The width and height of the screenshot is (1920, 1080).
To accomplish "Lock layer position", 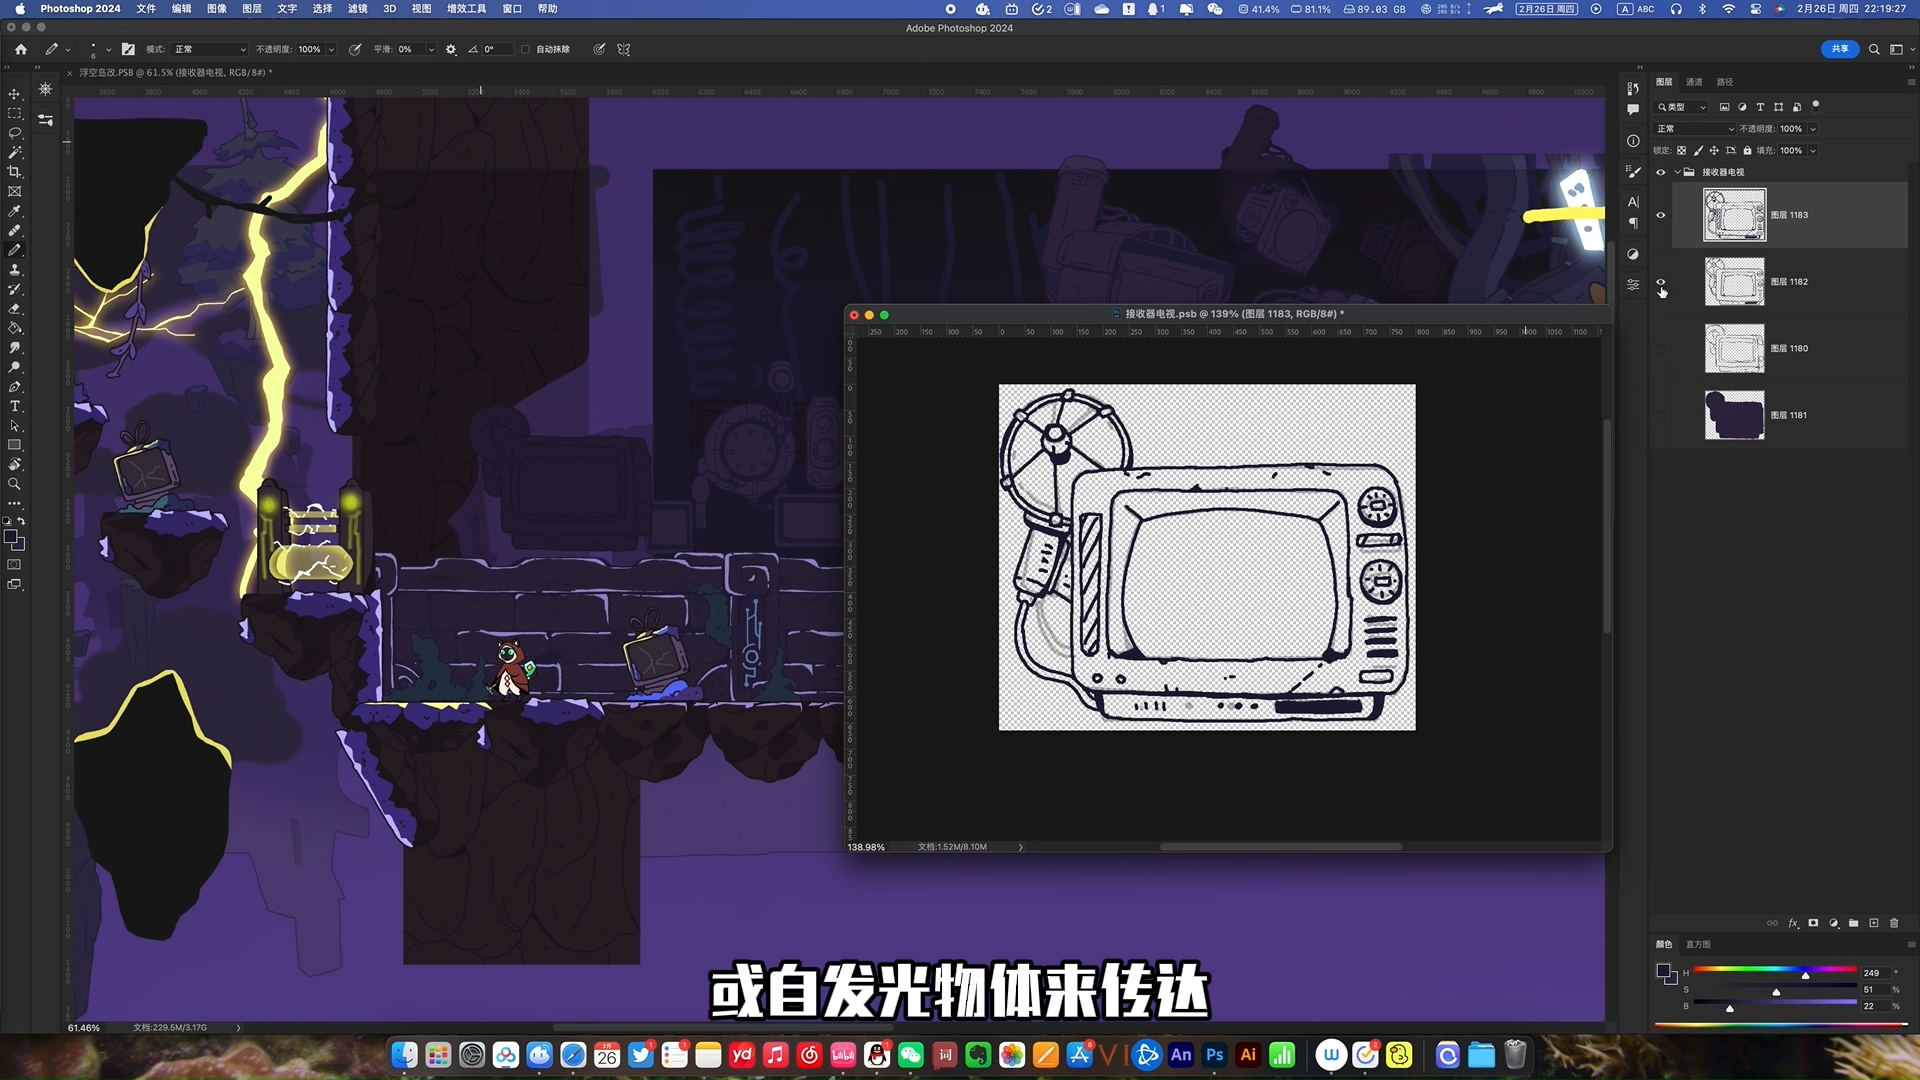I will click(1714, 151).
